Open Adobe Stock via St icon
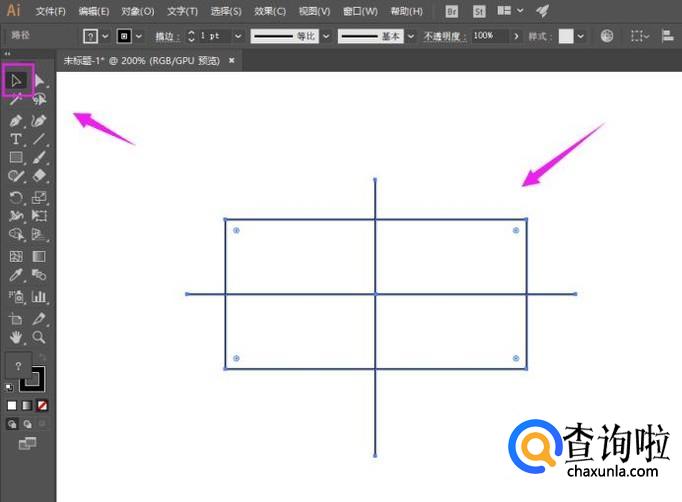This screenshot has height=502, width=682. [x=478, y=11]
